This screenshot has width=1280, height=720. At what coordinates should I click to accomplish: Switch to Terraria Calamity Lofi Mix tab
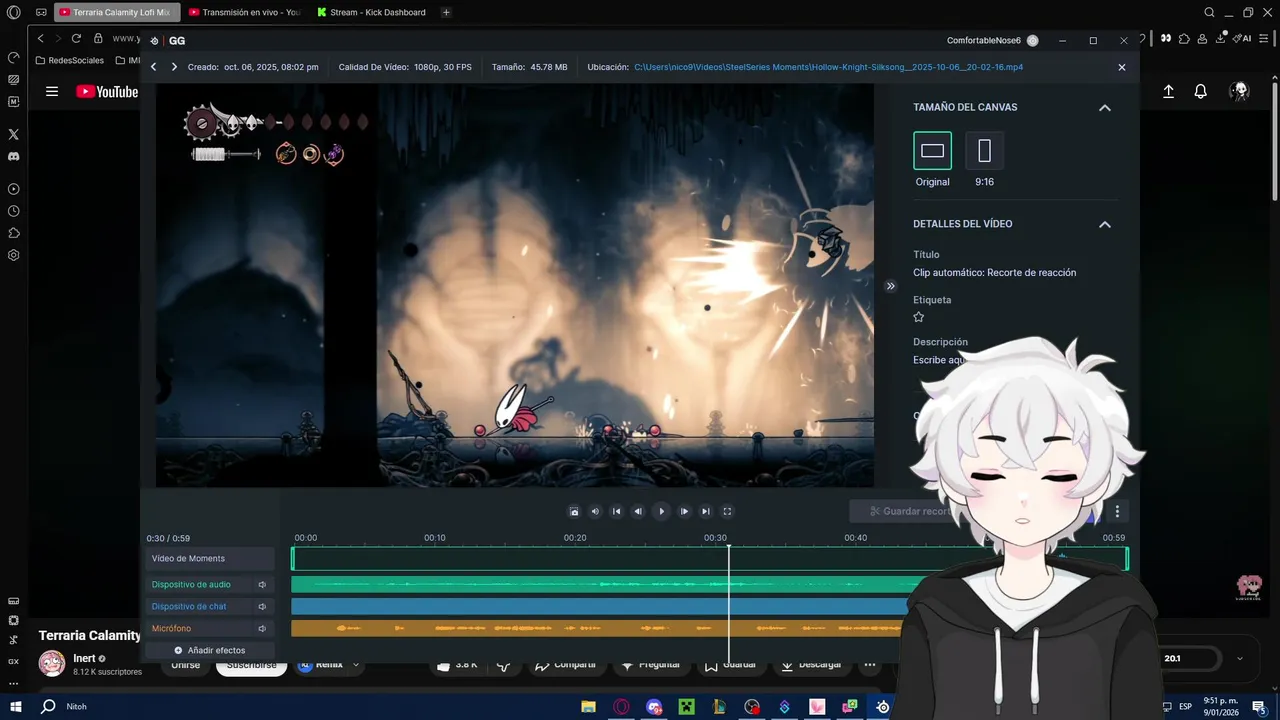(116, 13)
